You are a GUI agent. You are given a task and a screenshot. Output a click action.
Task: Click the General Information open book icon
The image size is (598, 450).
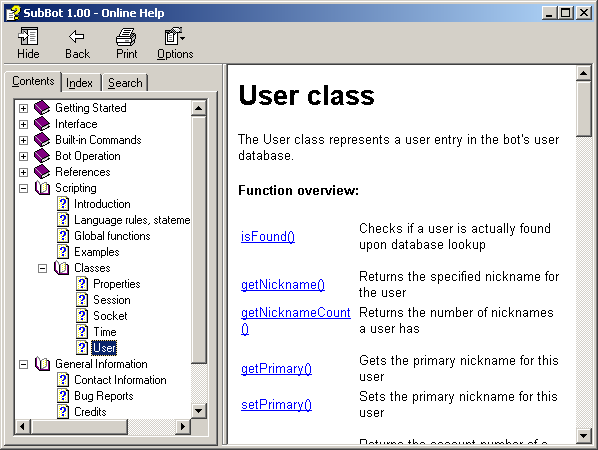point(42,364)
